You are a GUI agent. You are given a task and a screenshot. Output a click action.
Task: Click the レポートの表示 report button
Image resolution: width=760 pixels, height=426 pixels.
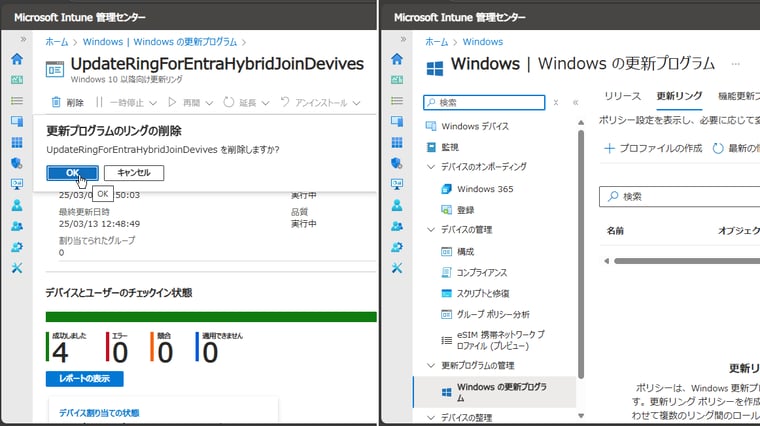(84, 379)
